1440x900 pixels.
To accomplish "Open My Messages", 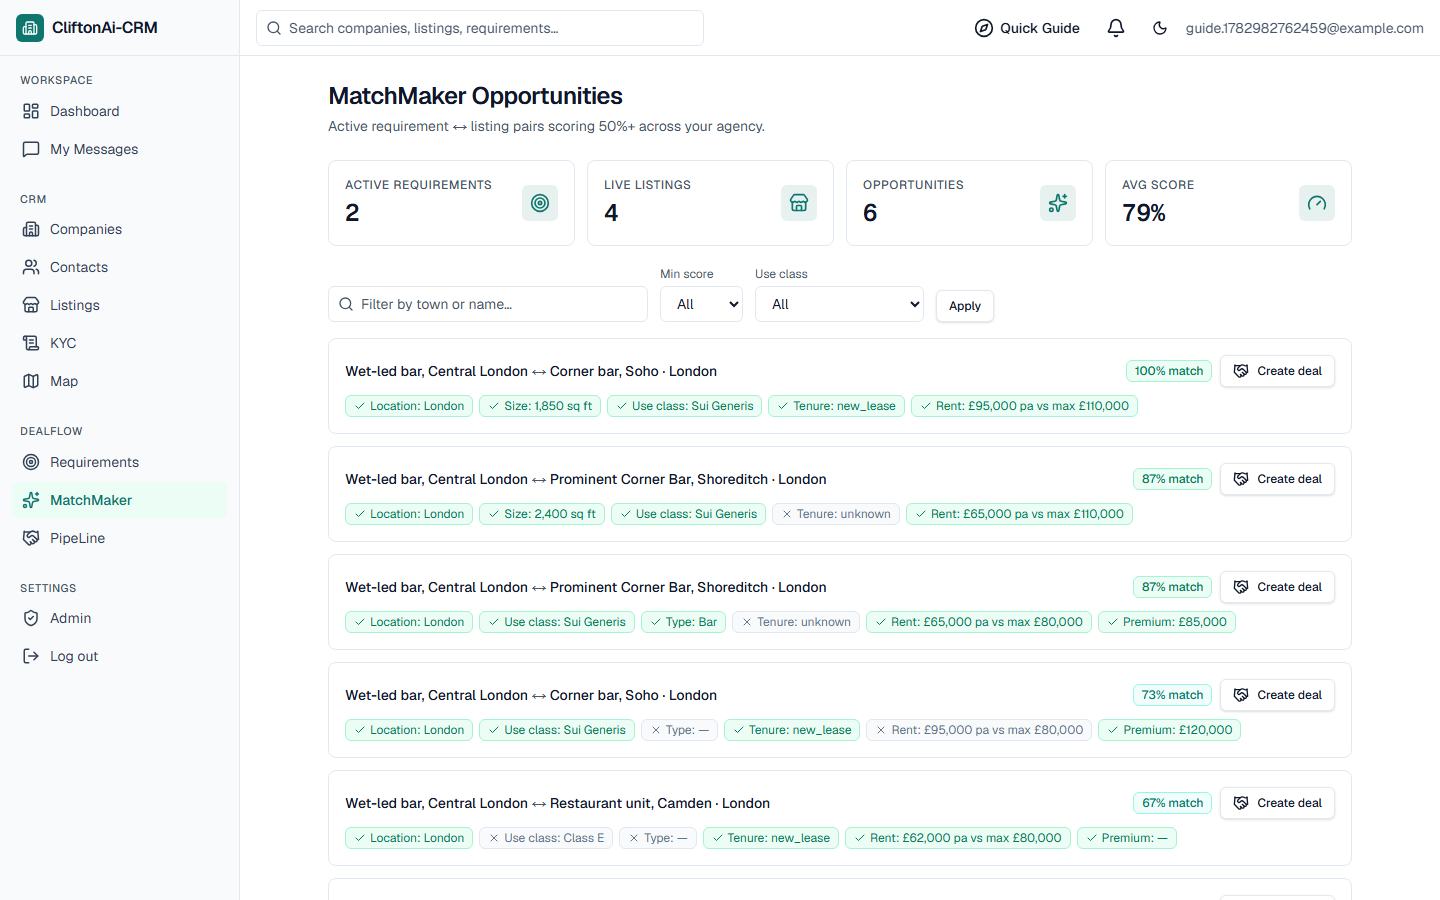I will pyautogui.click(x=120, y=149).
